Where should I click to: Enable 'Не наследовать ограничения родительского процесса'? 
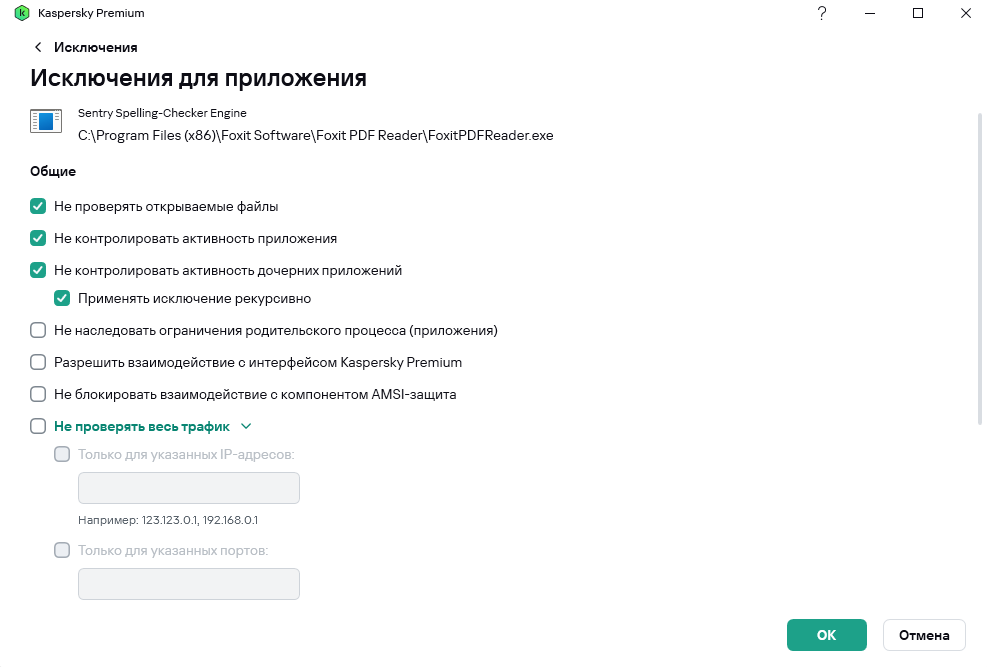[38, 330]
